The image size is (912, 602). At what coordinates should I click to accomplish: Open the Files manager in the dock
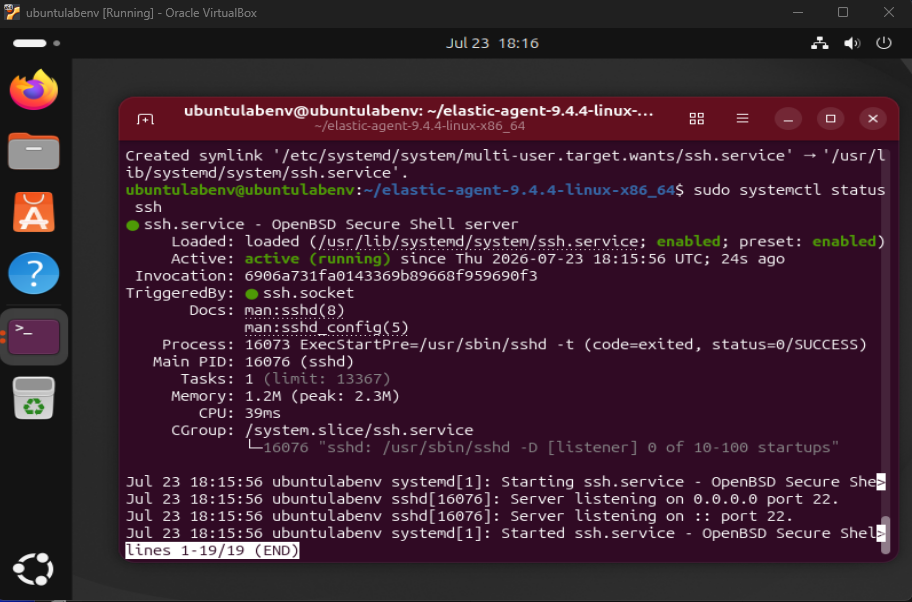click(x=34, y=151)
